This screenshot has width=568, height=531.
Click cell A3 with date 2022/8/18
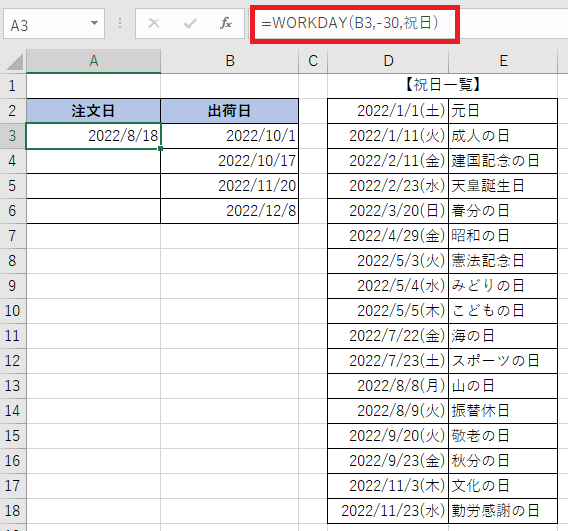tap(93, 136)
